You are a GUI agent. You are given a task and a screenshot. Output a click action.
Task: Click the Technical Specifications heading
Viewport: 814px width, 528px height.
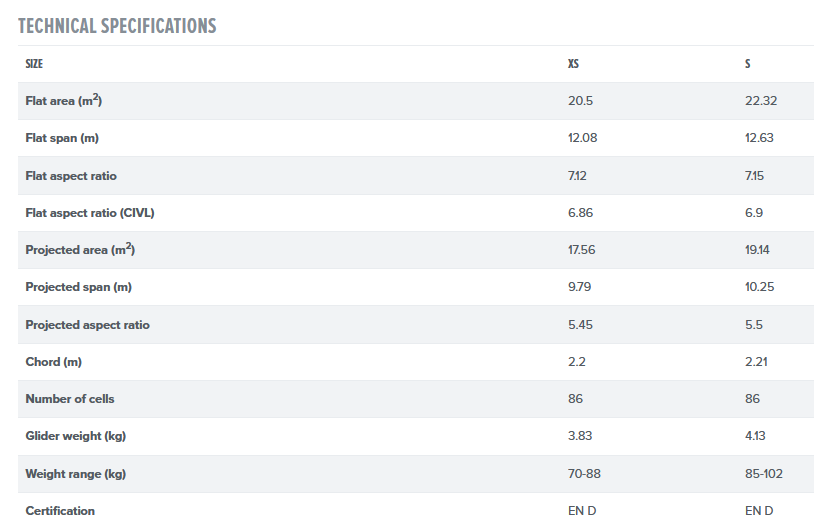(117, 25)
